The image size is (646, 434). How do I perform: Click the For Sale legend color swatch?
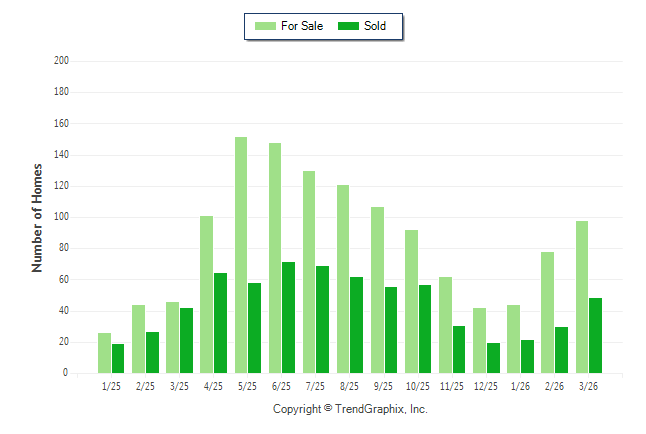coord(267,26)
